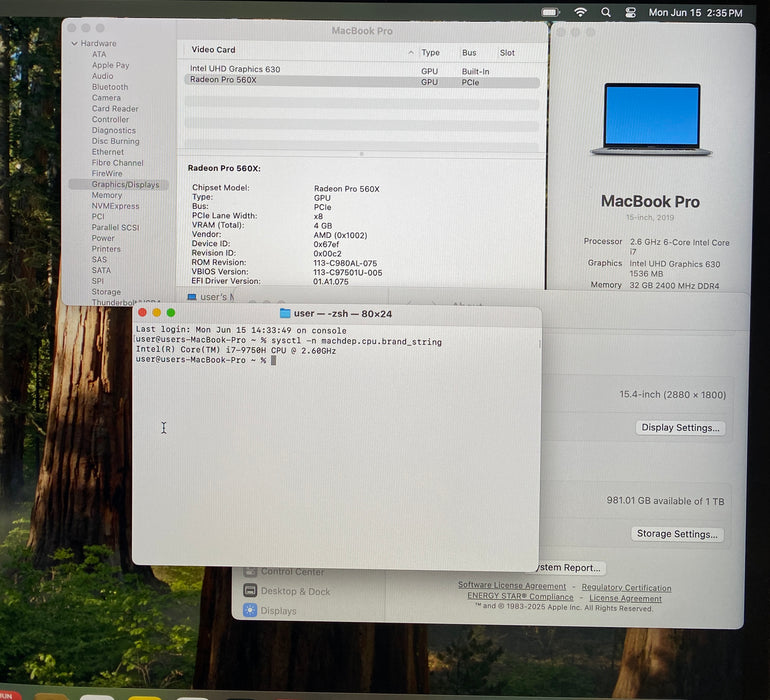770x700 pixels.
Task: Click the Terminal prompt input line
Action: 206,360
